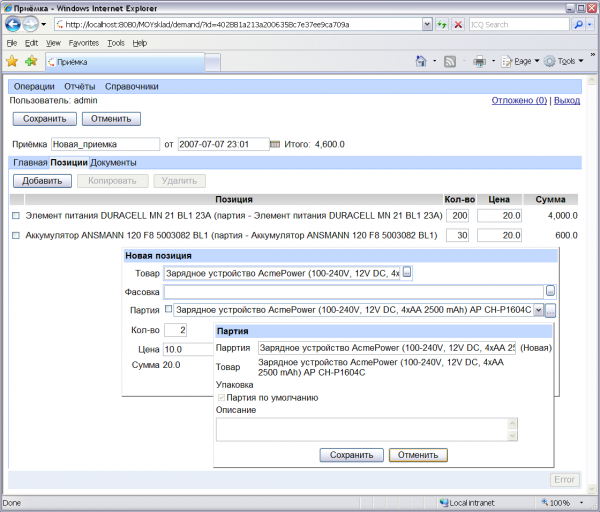This screenshot has width=600, height=512.
Task: Click the browse button next to Фасовка
Action: [550, 291]
